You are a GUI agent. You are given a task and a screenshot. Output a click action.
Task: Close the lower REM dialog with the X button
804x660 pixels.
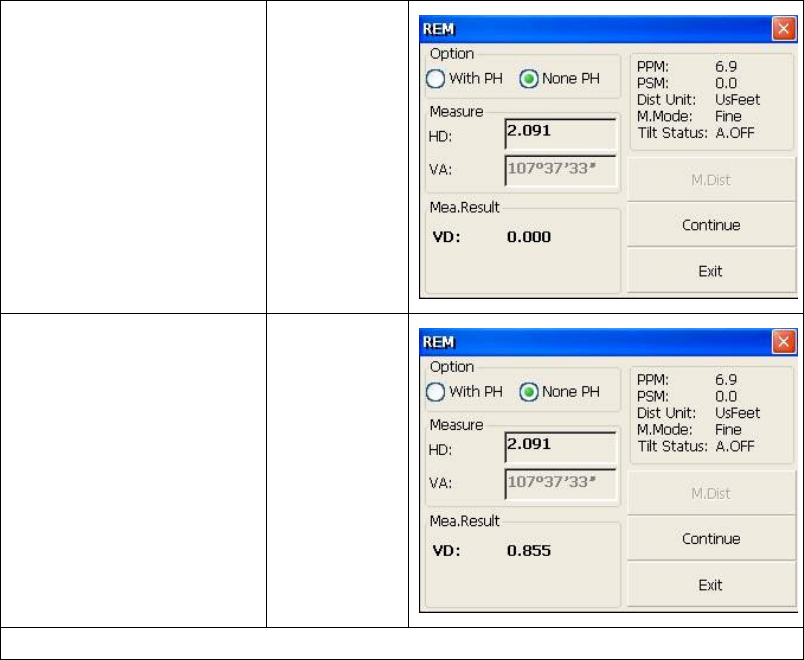click(783, 342)
